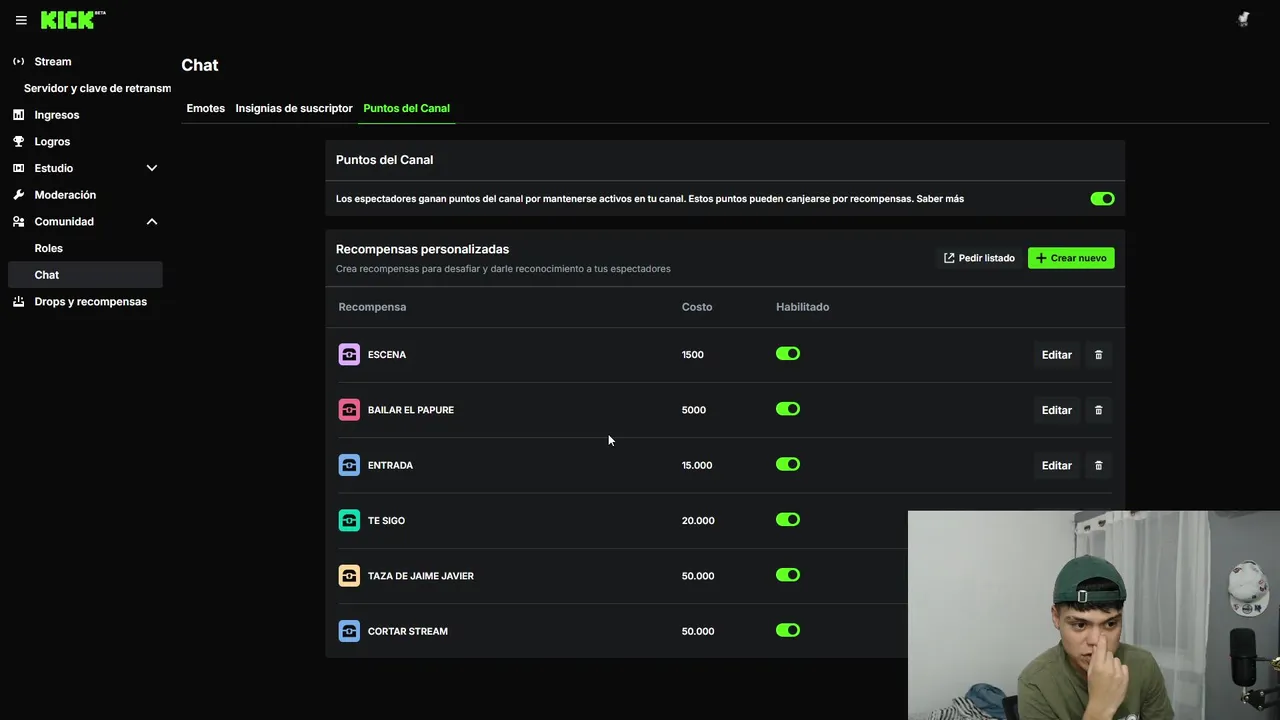Delete the ESCENA reward via trash icon
Image resolution: width=1280 pixels, height=720 pixels.
1098,355
